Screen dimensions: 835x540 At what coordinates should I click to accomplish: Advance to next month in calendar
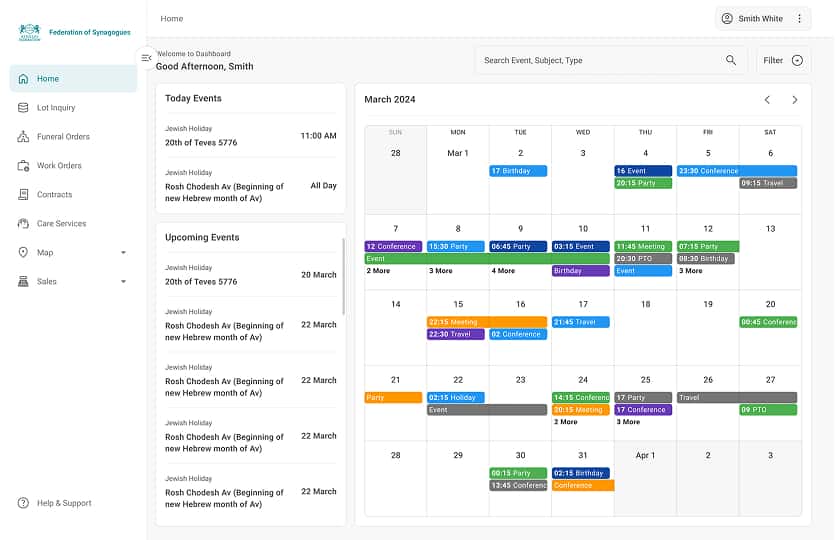tap(795, 100)
